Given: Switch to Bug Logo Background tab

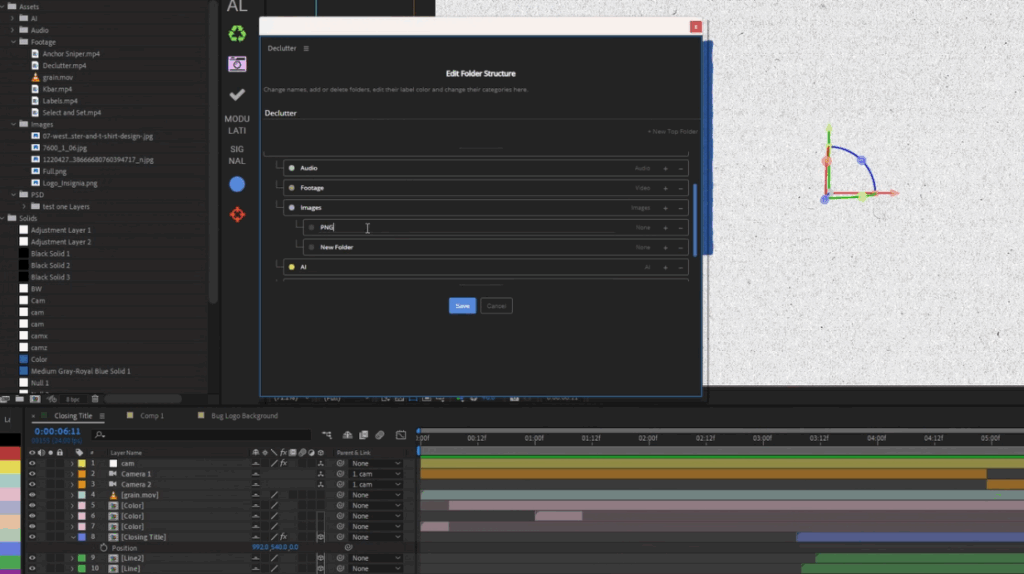Looking at the screenshot, I should [x=243, y=416].
